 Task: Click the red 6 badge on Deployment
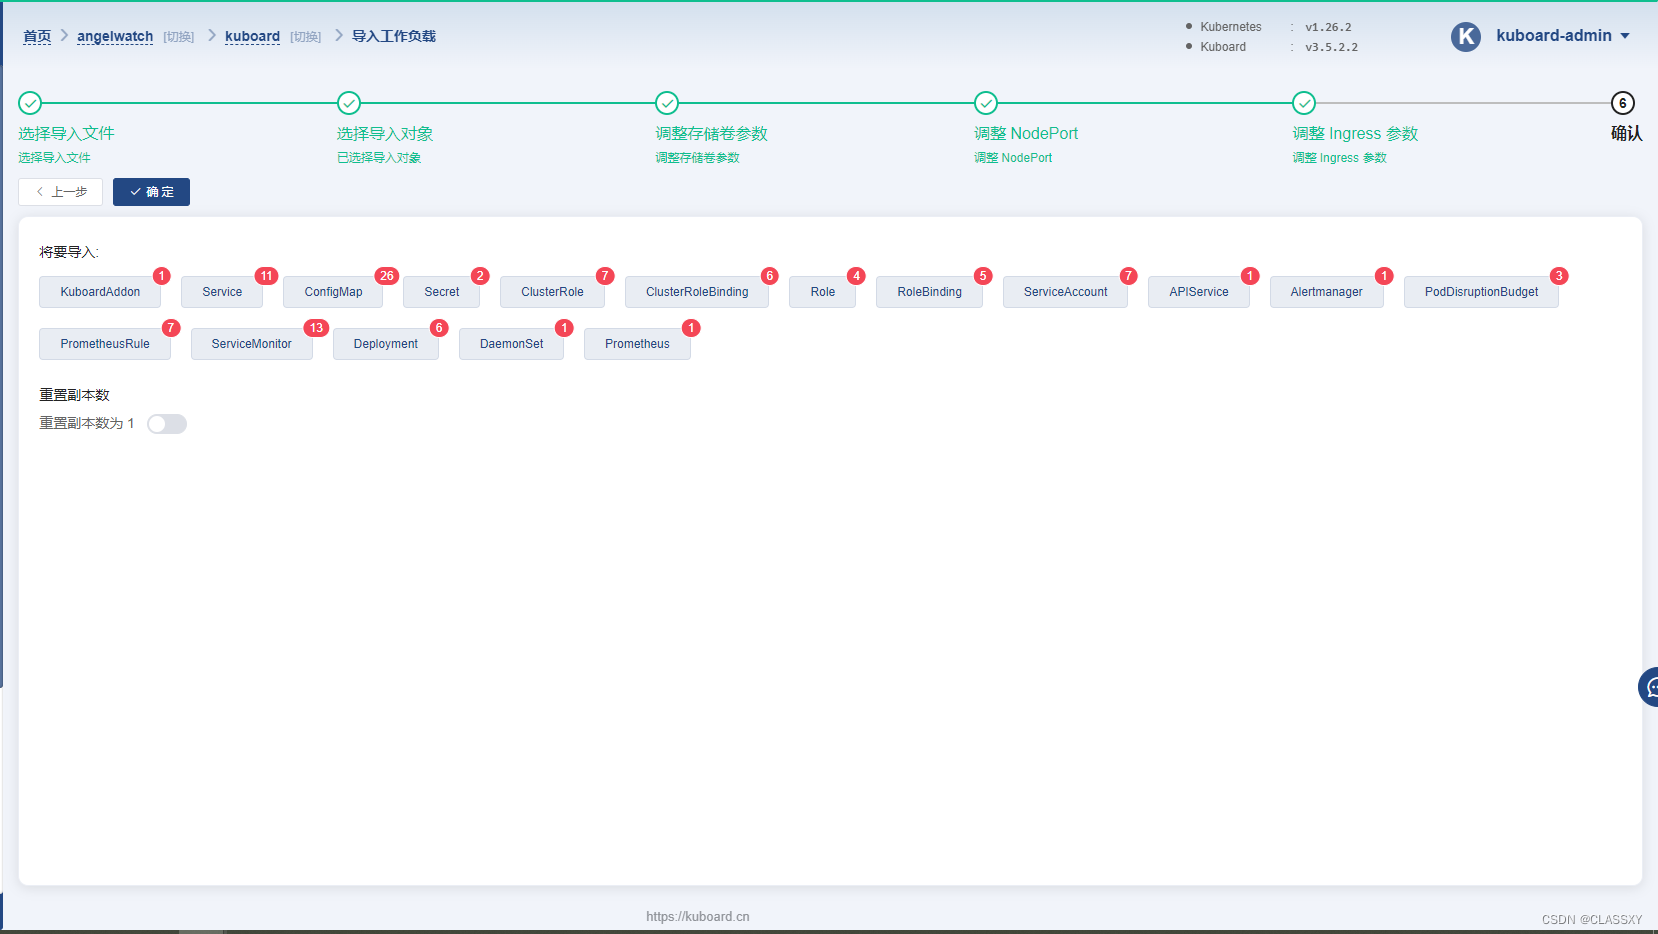coord(438,328)
